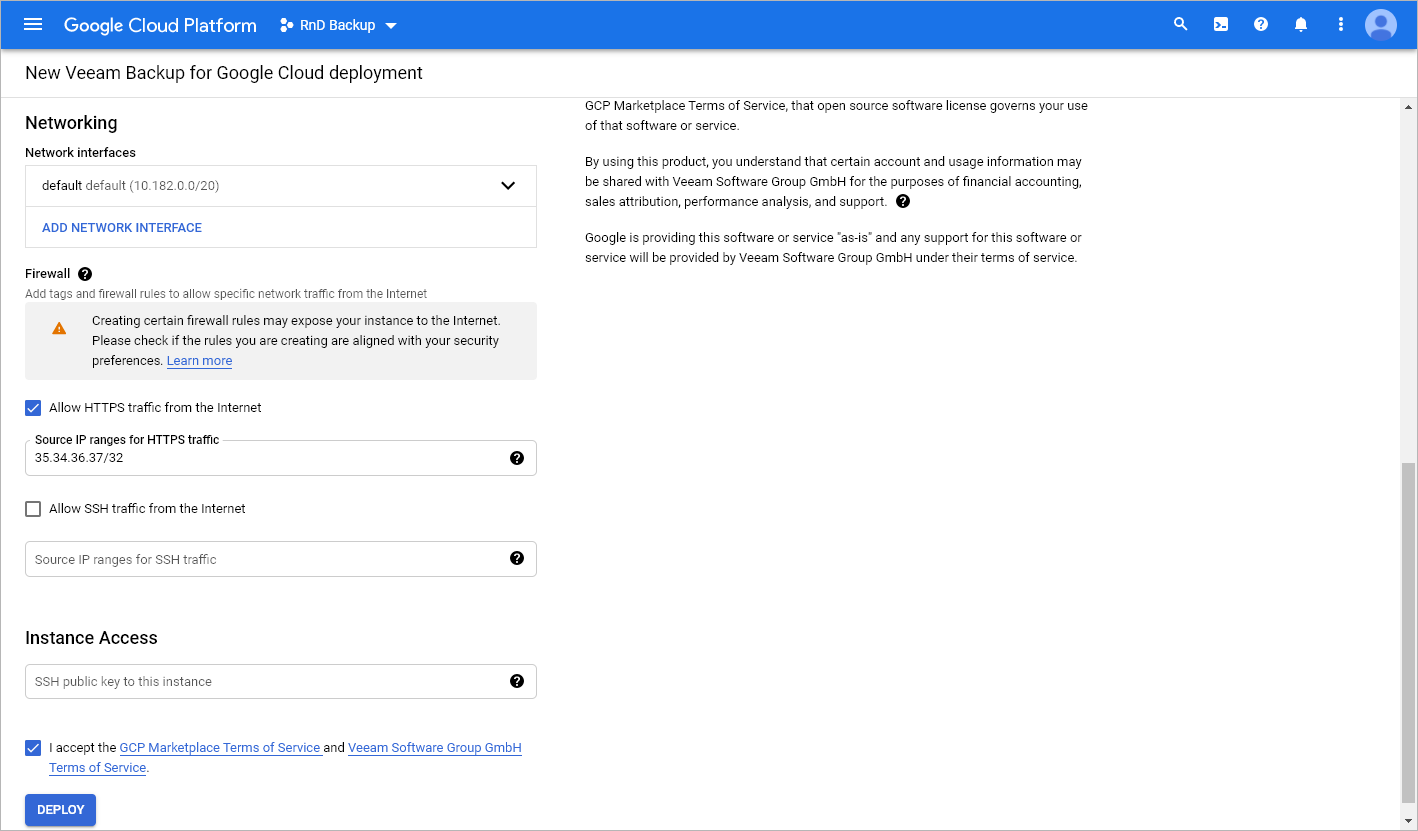Click scrollbar up arrow

[x=1408, y=107]
